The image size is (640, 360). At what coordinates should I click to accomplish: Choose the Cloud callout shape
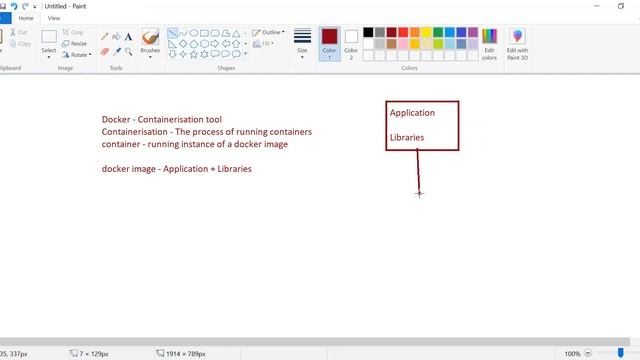236,54
